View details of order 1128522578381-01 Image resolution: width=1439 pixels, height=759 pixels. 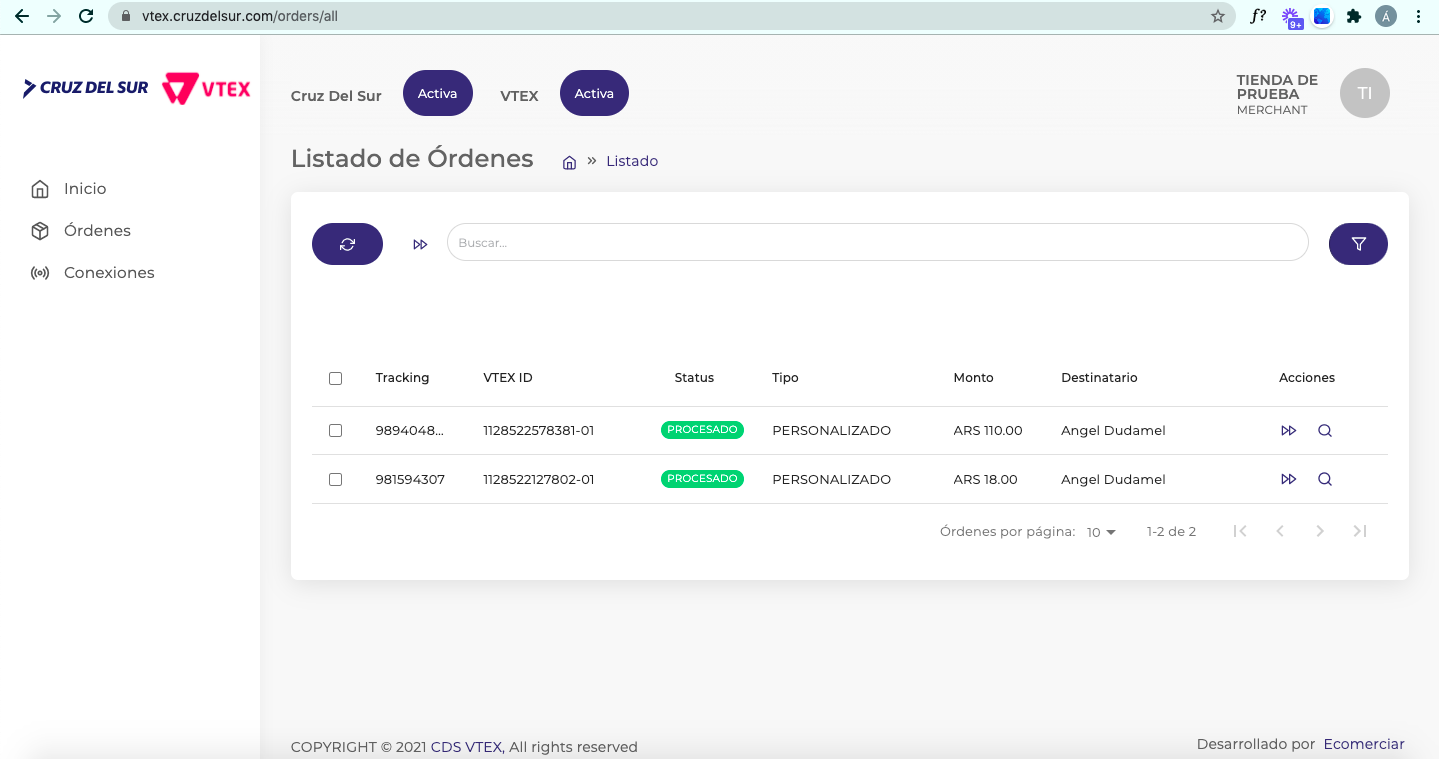tap(1325, 431)
